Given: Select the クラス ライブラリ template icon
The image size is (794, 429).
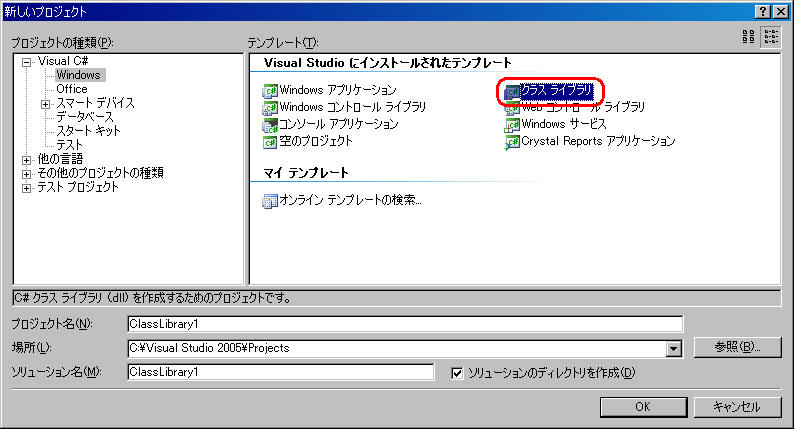Looking at the screenshot, I should pos(512,91).
